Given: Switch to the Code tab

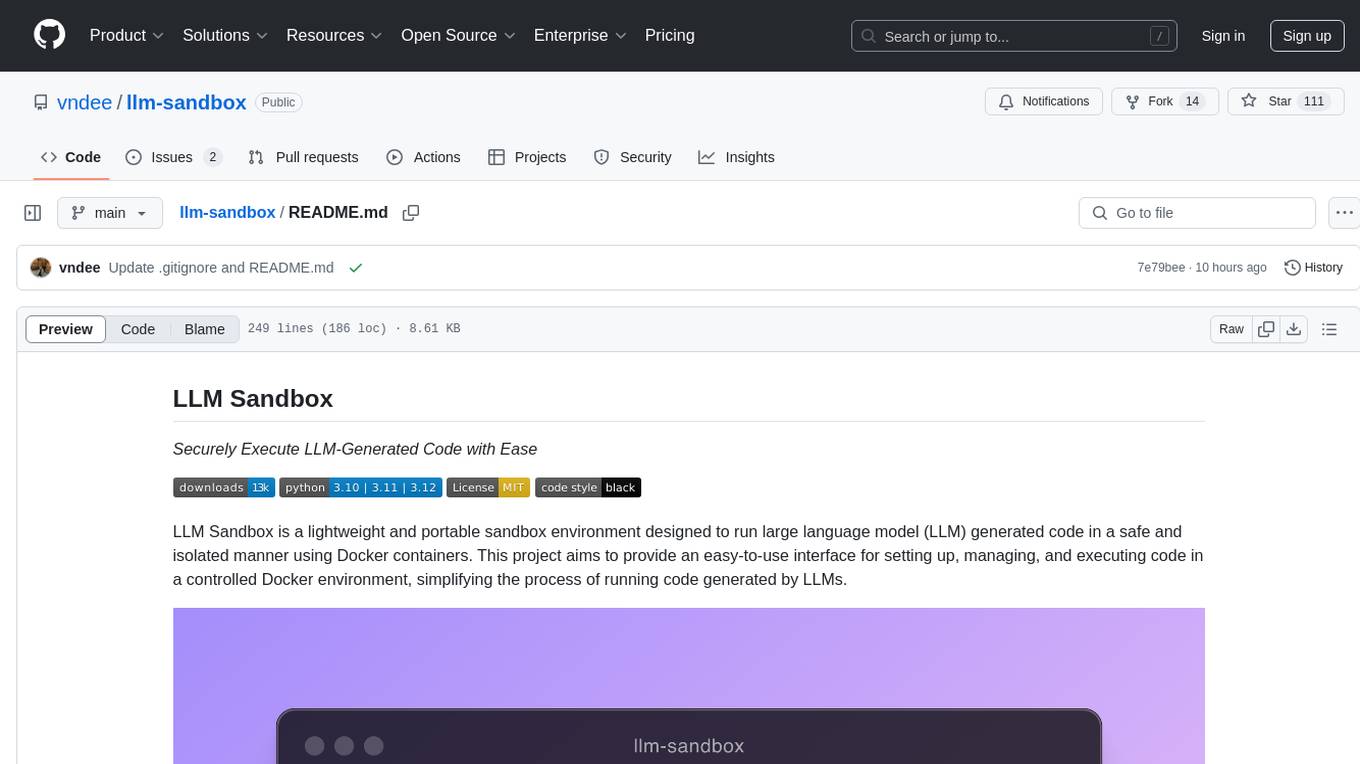Looking at the screenshot, I should pos(71,157).
